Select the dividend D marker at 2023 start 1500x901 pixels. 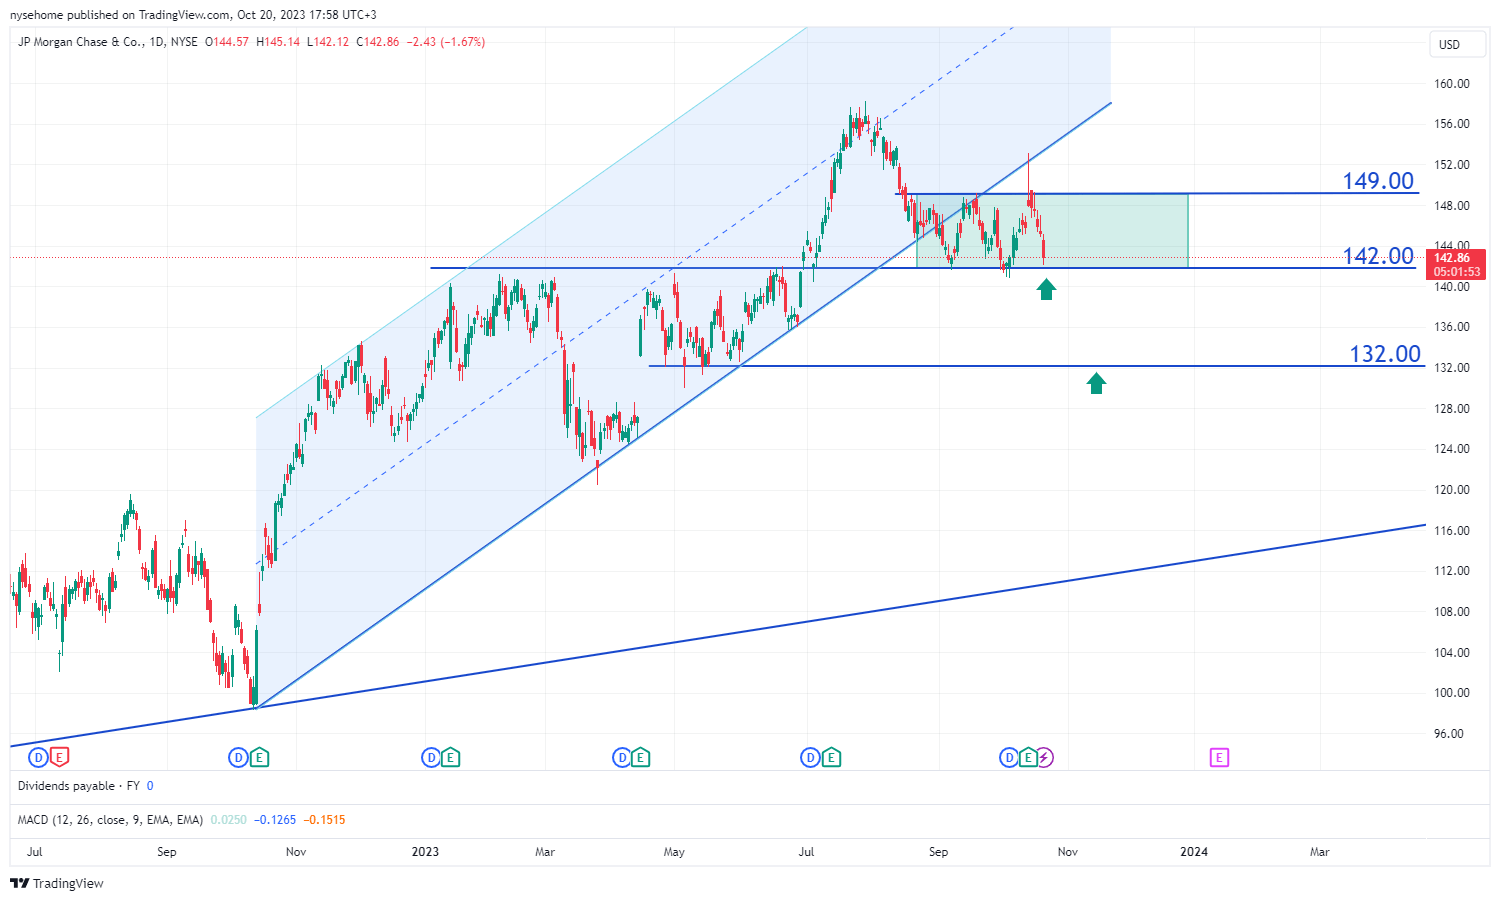pos(431,758)
